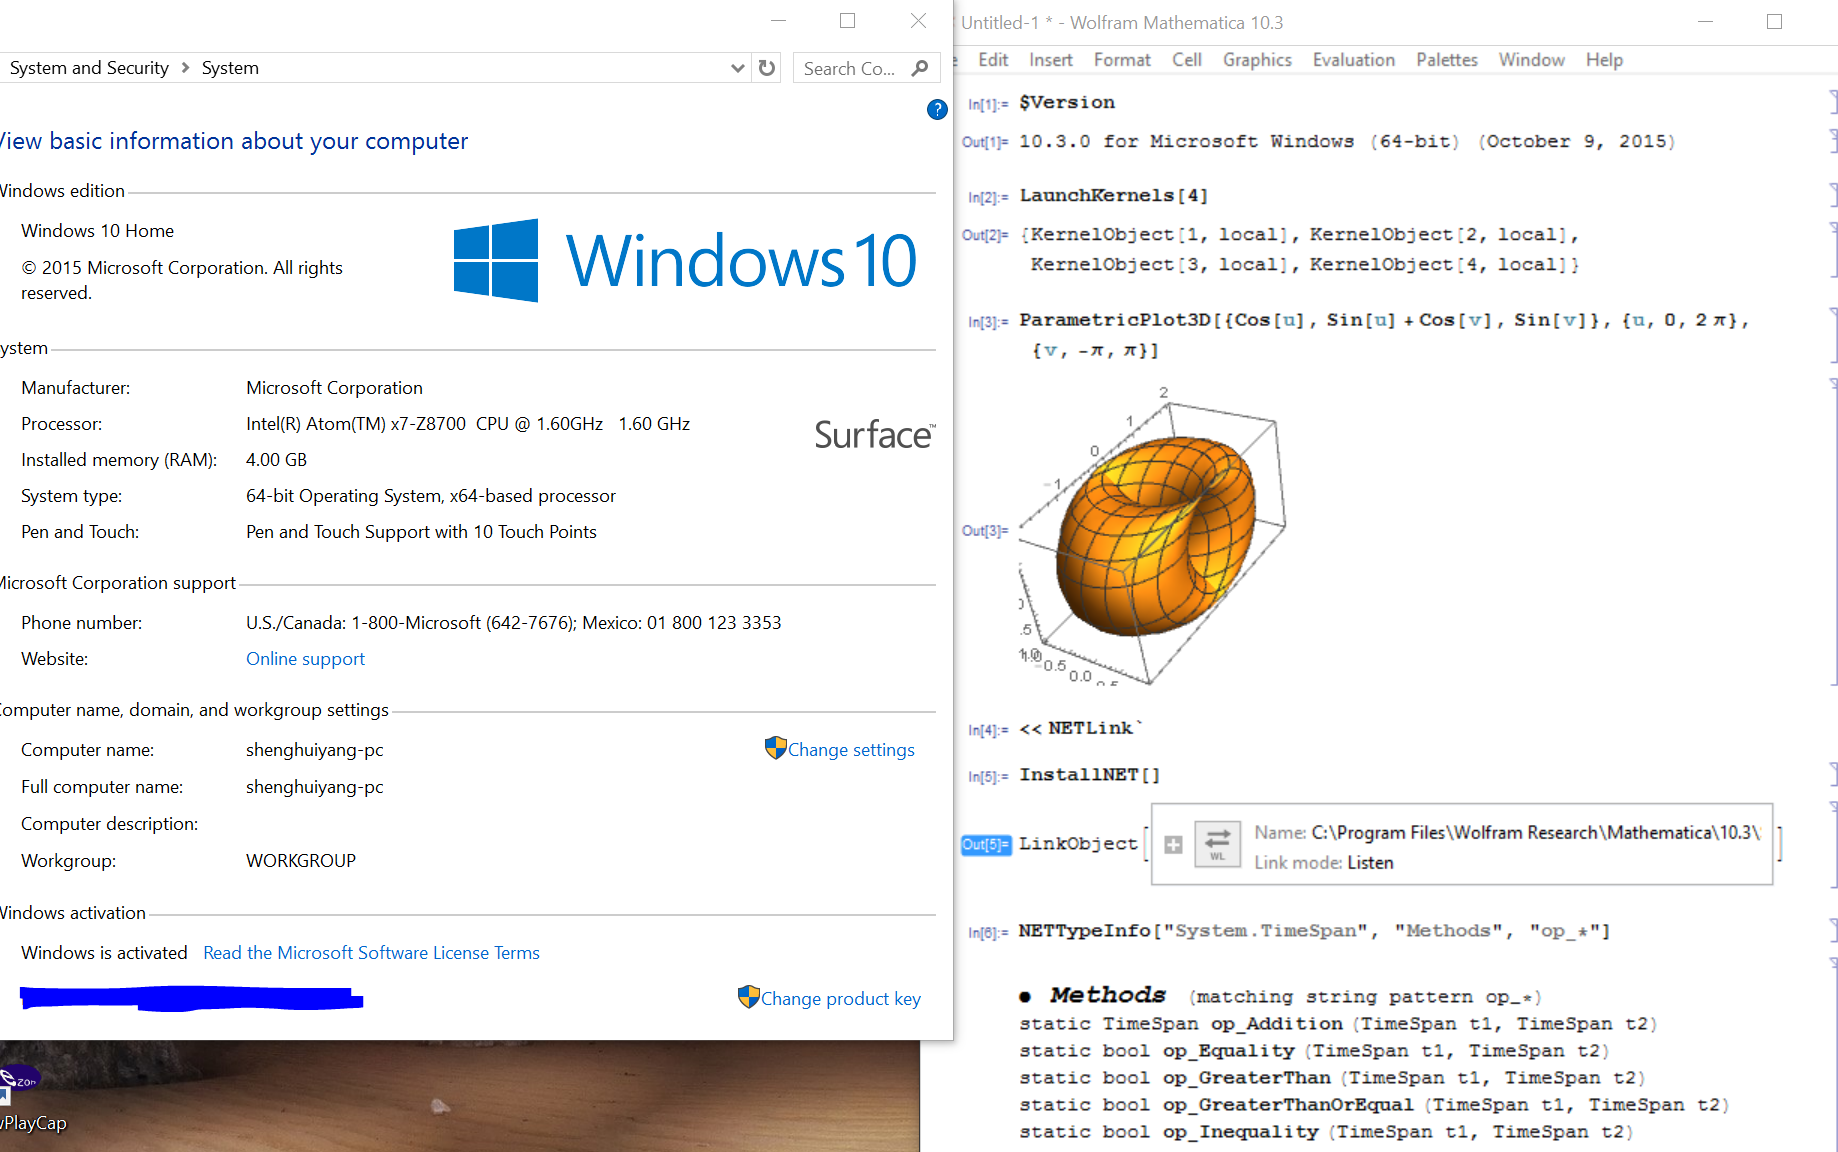Click the op_Inequality method line

[x=1326, y=1132]
